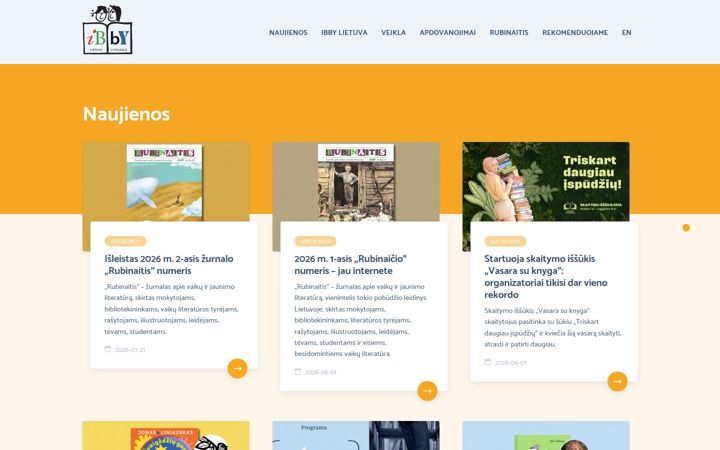The image size is (720, 450).
Task: Open the Veikla menu item
Action: click(394, 33)
